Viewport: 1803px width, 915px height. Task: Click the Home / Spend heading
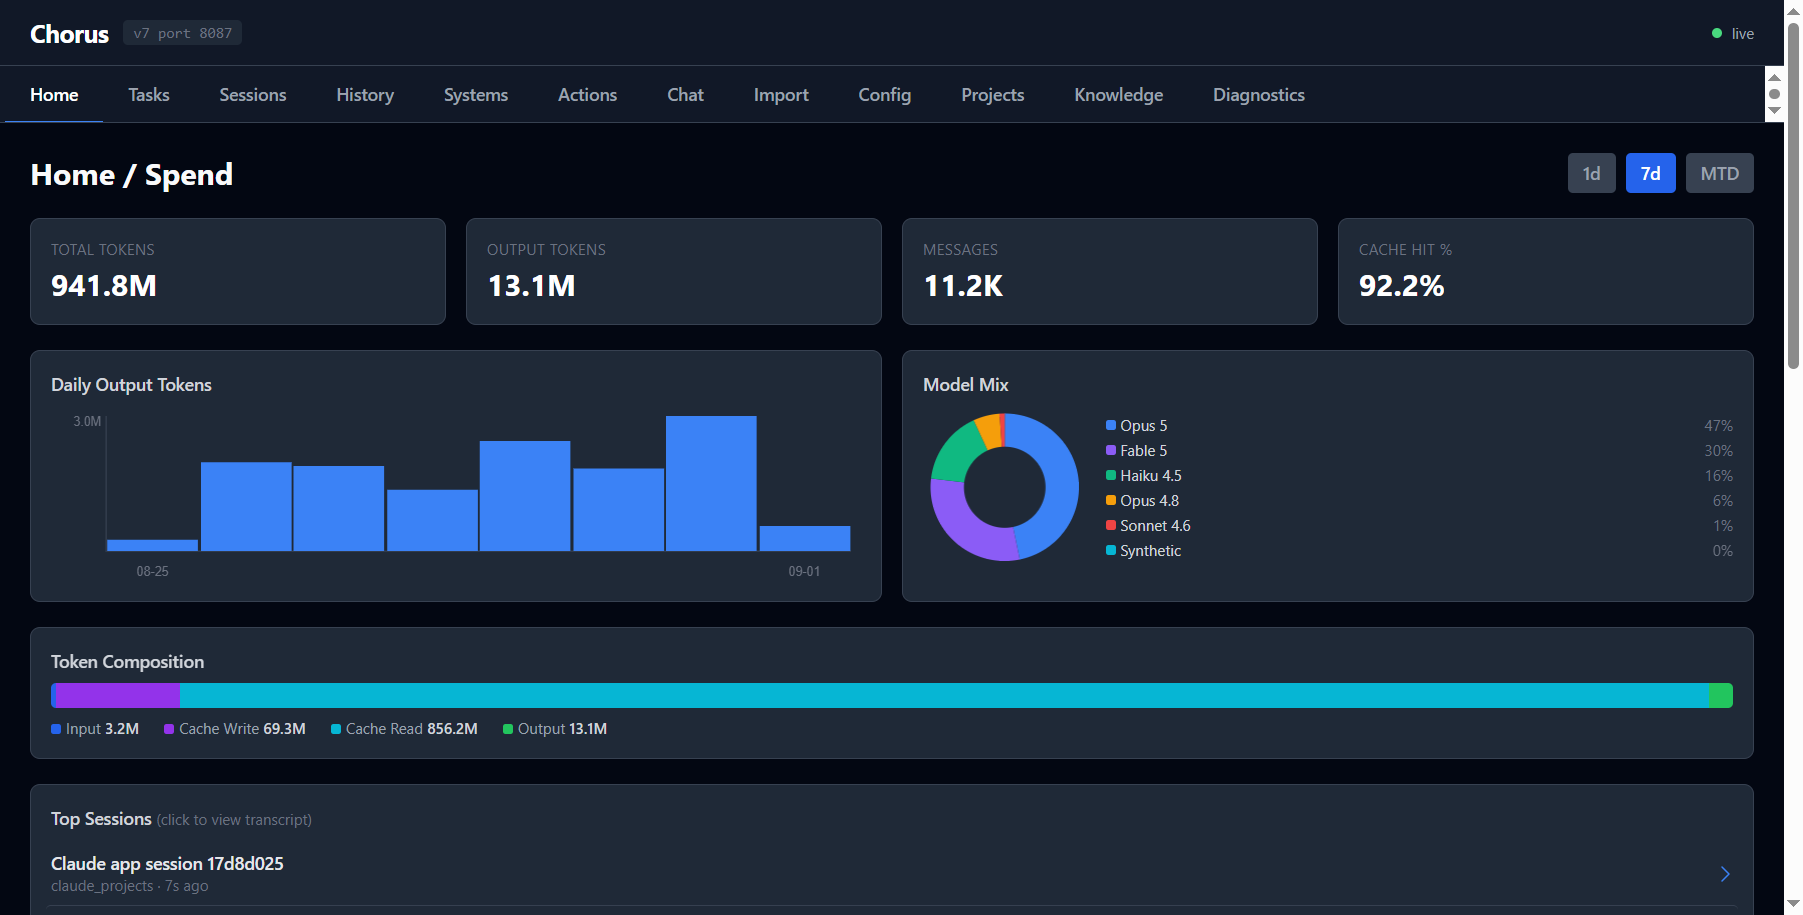tap(132, 175)
